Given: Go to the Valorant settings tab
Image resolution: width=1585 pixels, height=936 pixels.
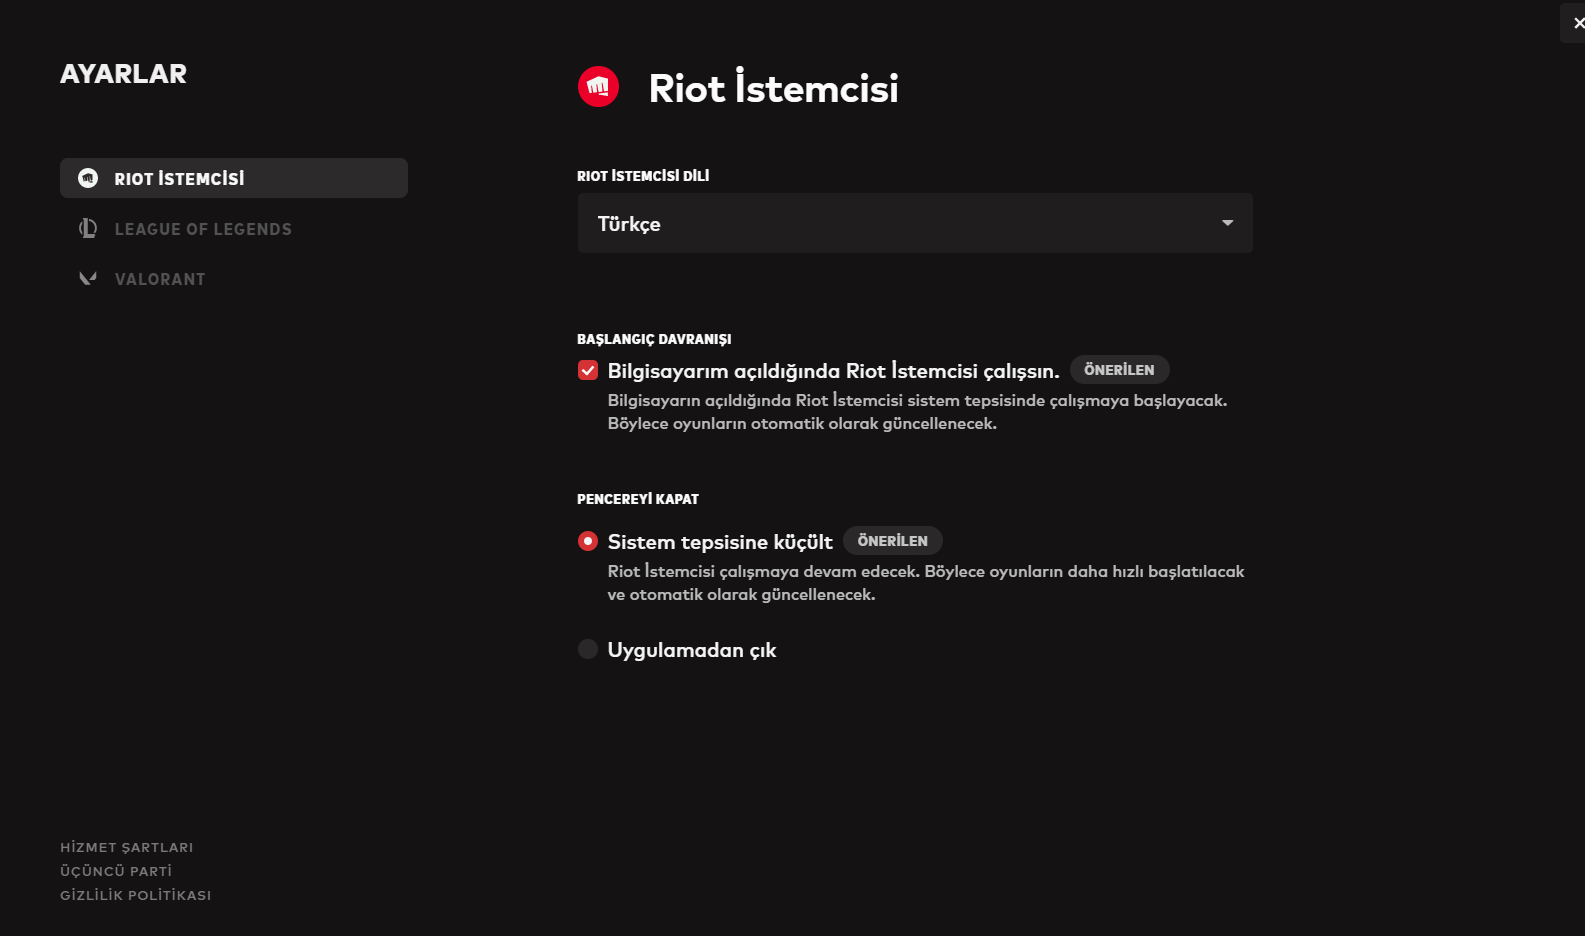Looking at the screenshot, I should coord(160,279).
